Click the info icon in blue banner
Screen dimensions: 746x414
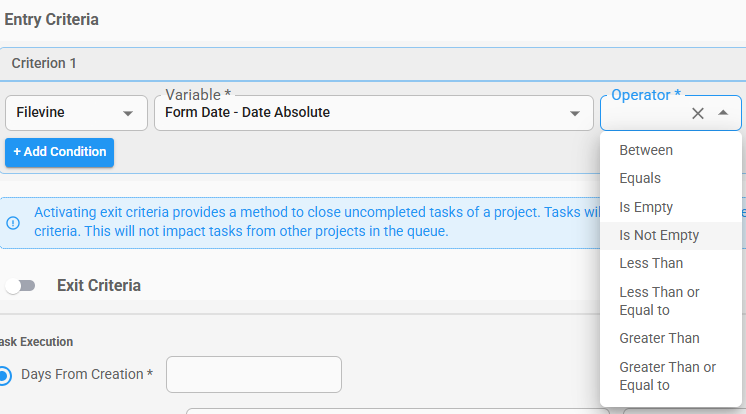coord(13,222)
